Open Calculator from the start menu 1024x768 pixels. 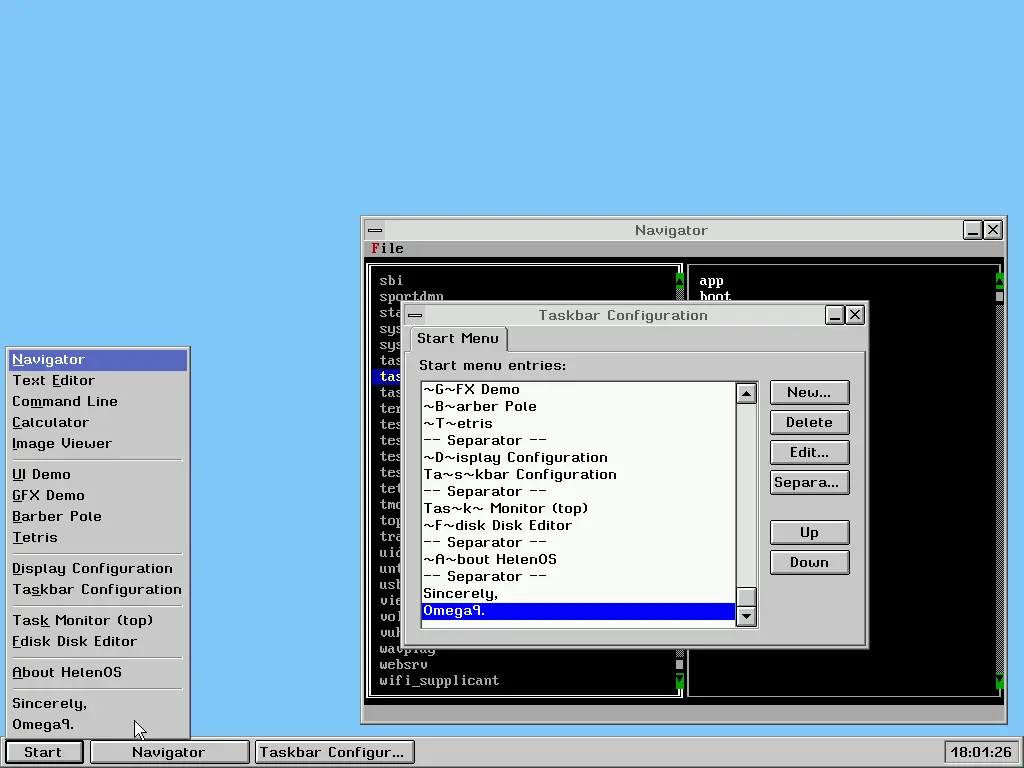[x=51, y=422]
